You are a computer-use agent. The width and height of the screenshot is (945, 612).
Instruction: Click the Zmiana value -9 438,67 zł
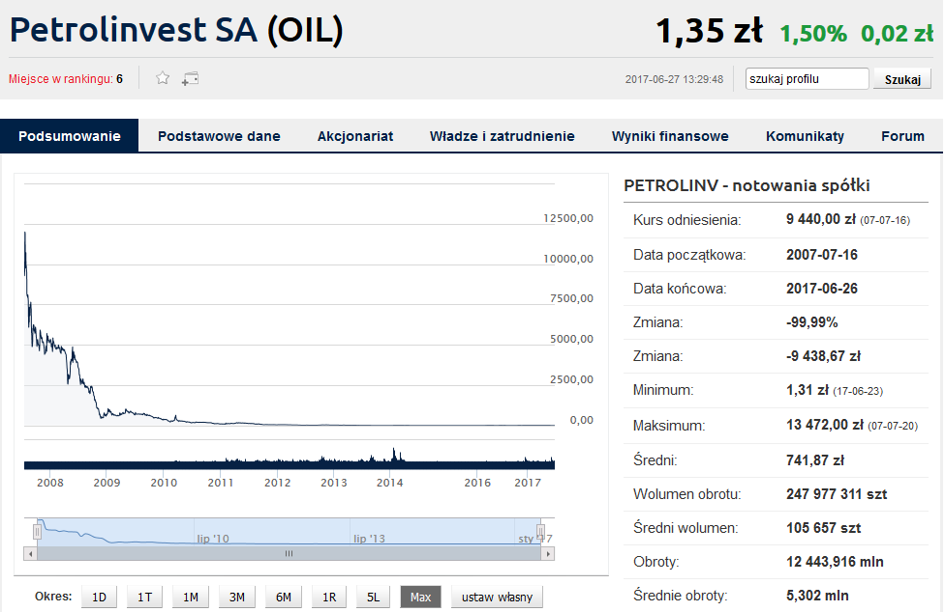click(x=823, y=356)
